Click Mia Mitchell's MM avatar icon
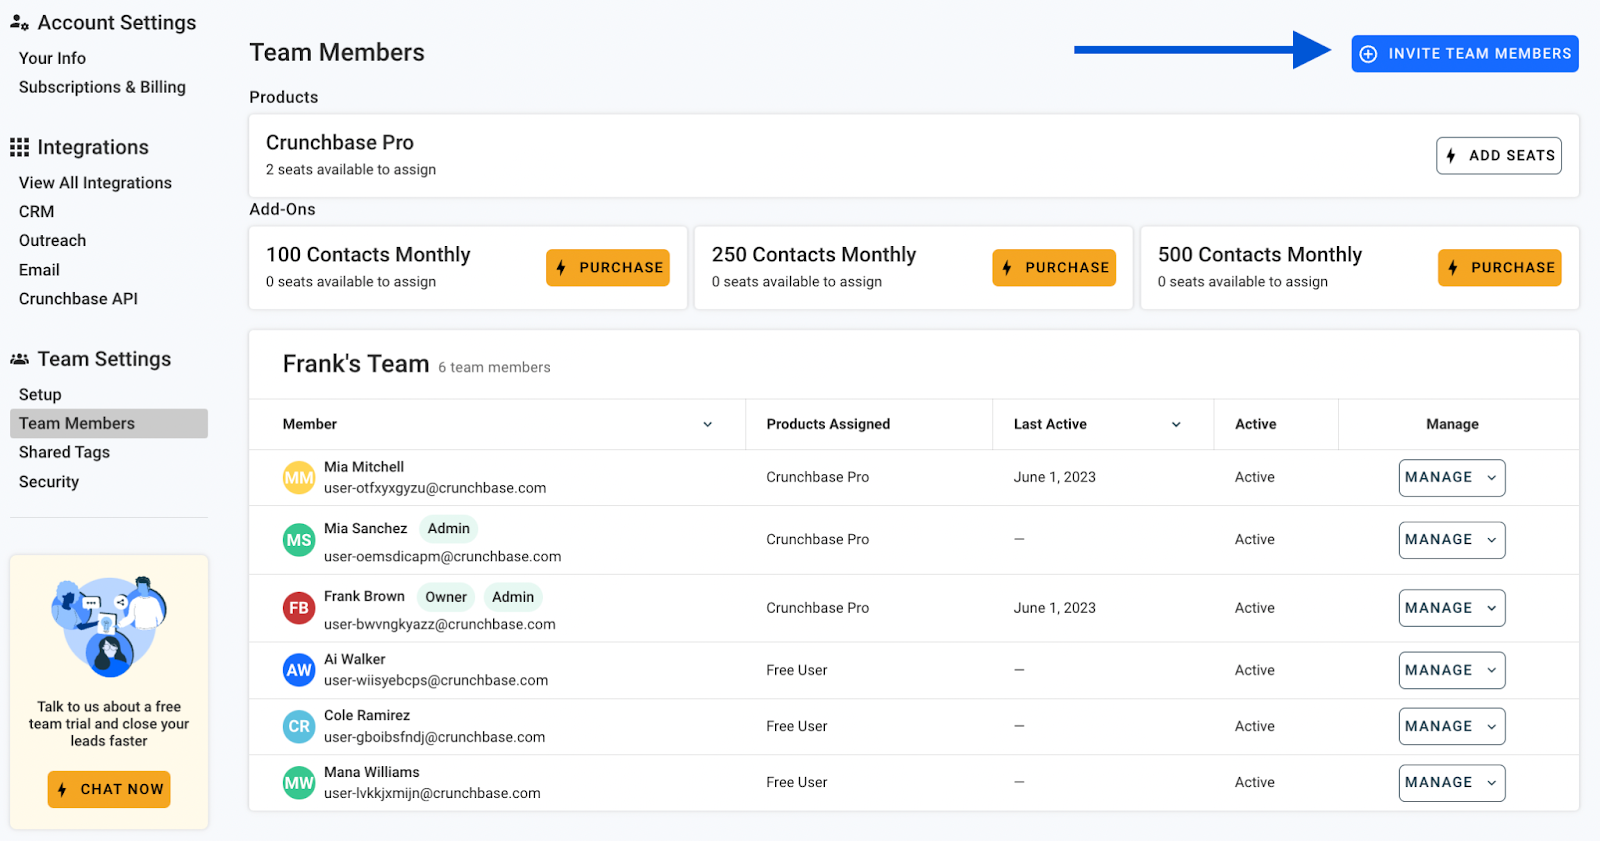1600x841 pixels. pos(299,478)
